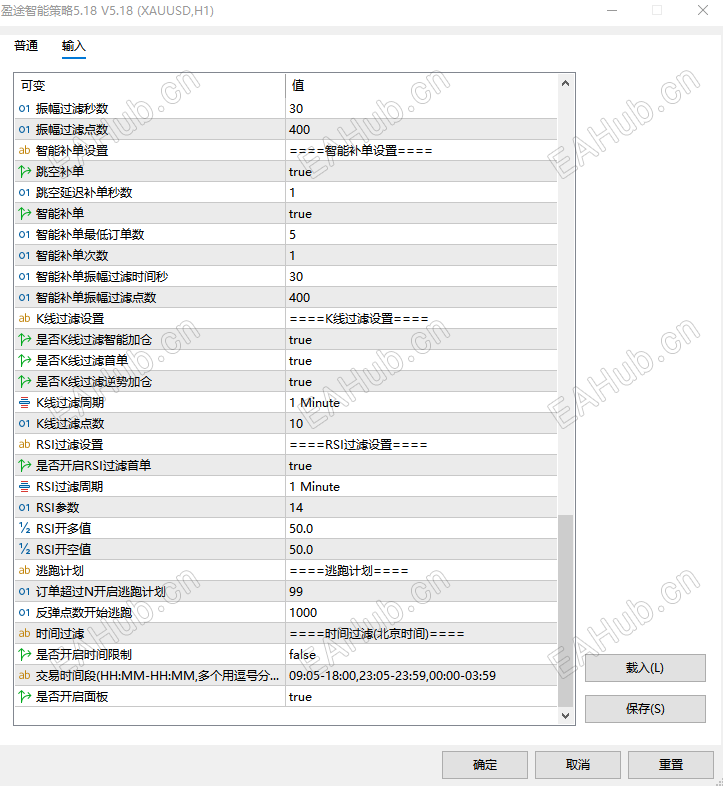The height and width of the screenshot is (786, 723).
Task: Click the 重置 button
Action: pyautogui.click(x=670, y=764)
